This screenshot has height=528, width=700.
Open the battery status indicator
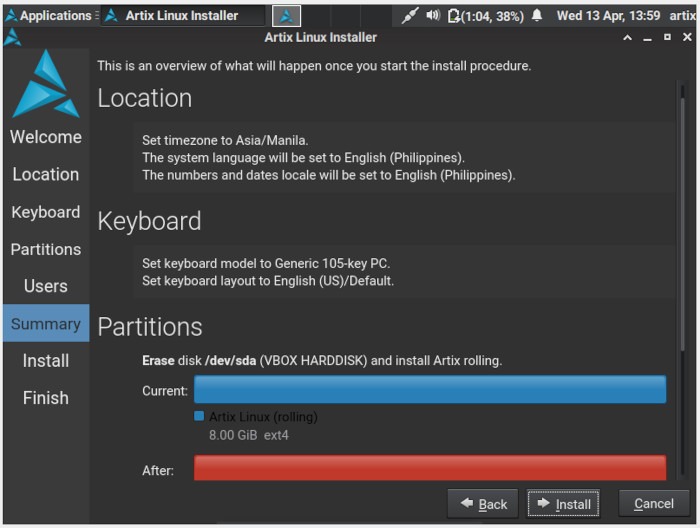click(x=486, y=16)
